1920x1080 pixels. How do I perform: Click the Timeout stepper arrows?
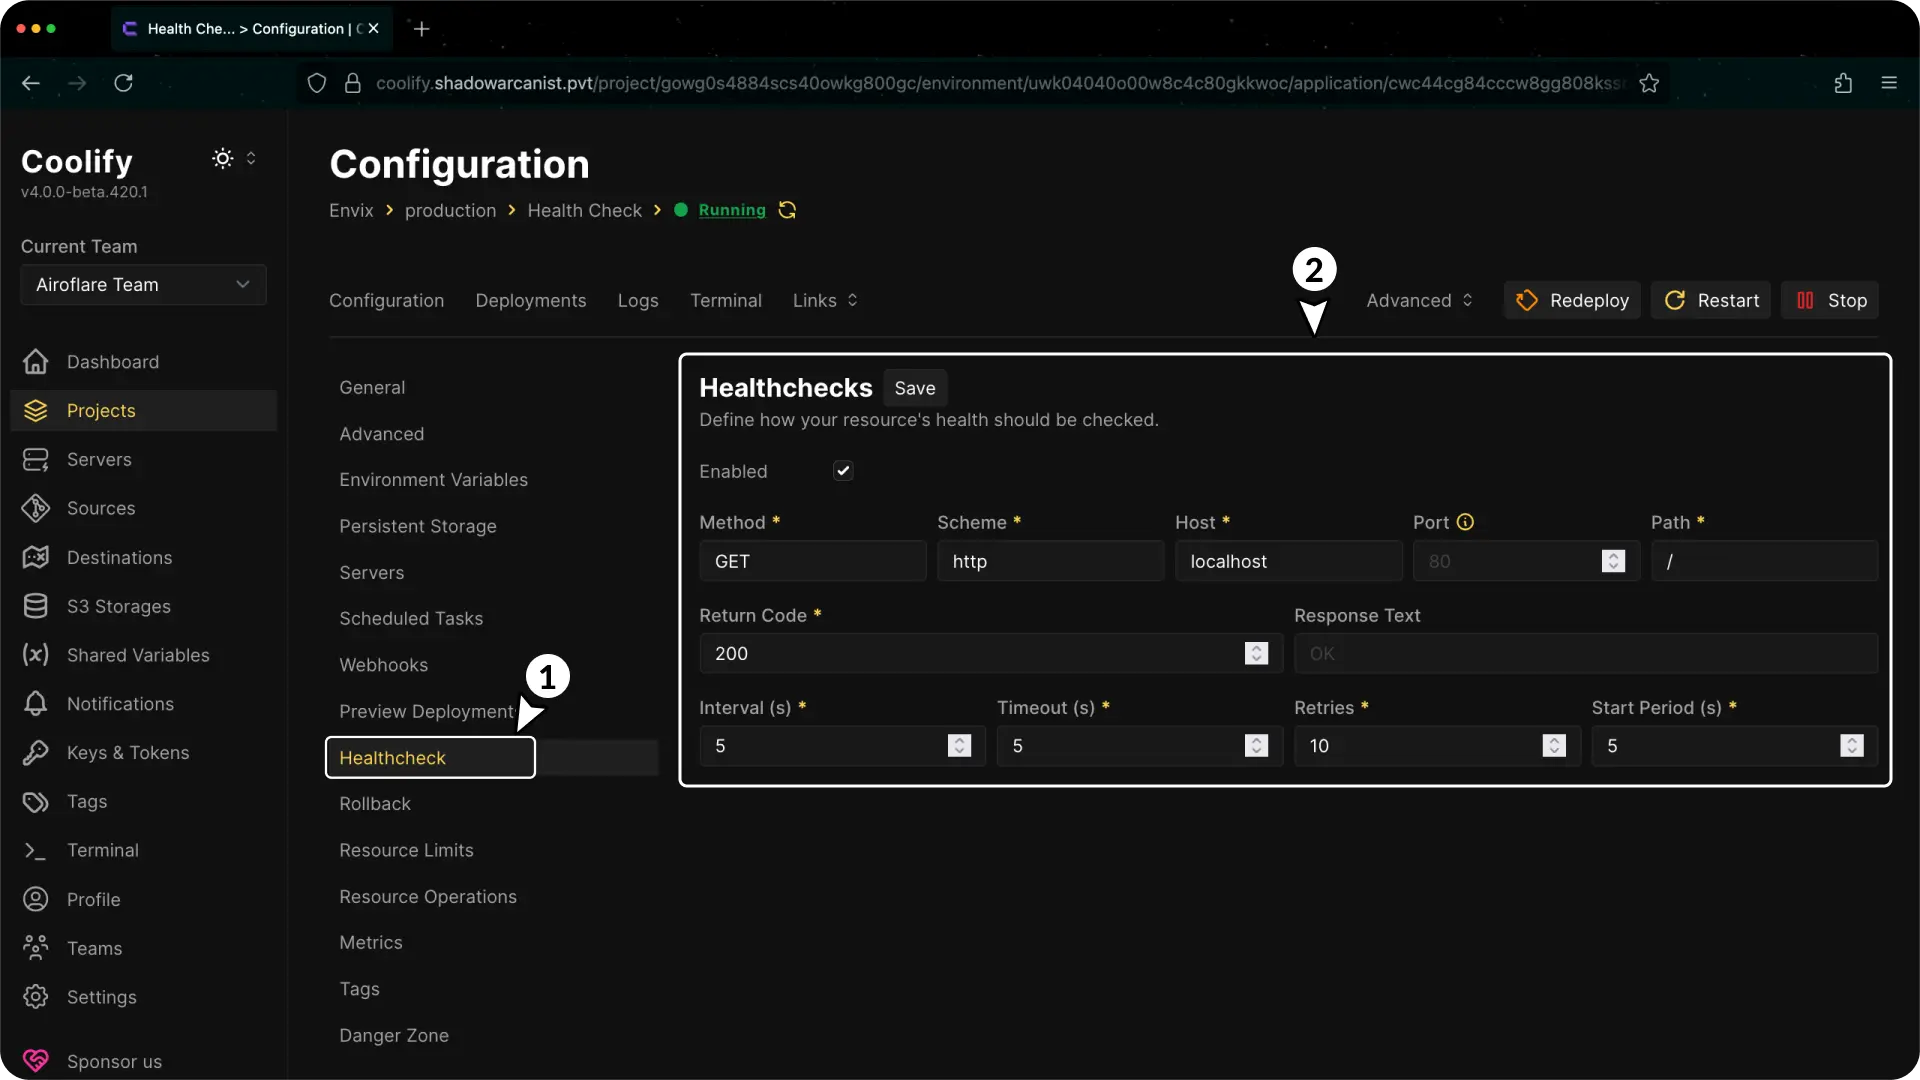pos(1257,746)
